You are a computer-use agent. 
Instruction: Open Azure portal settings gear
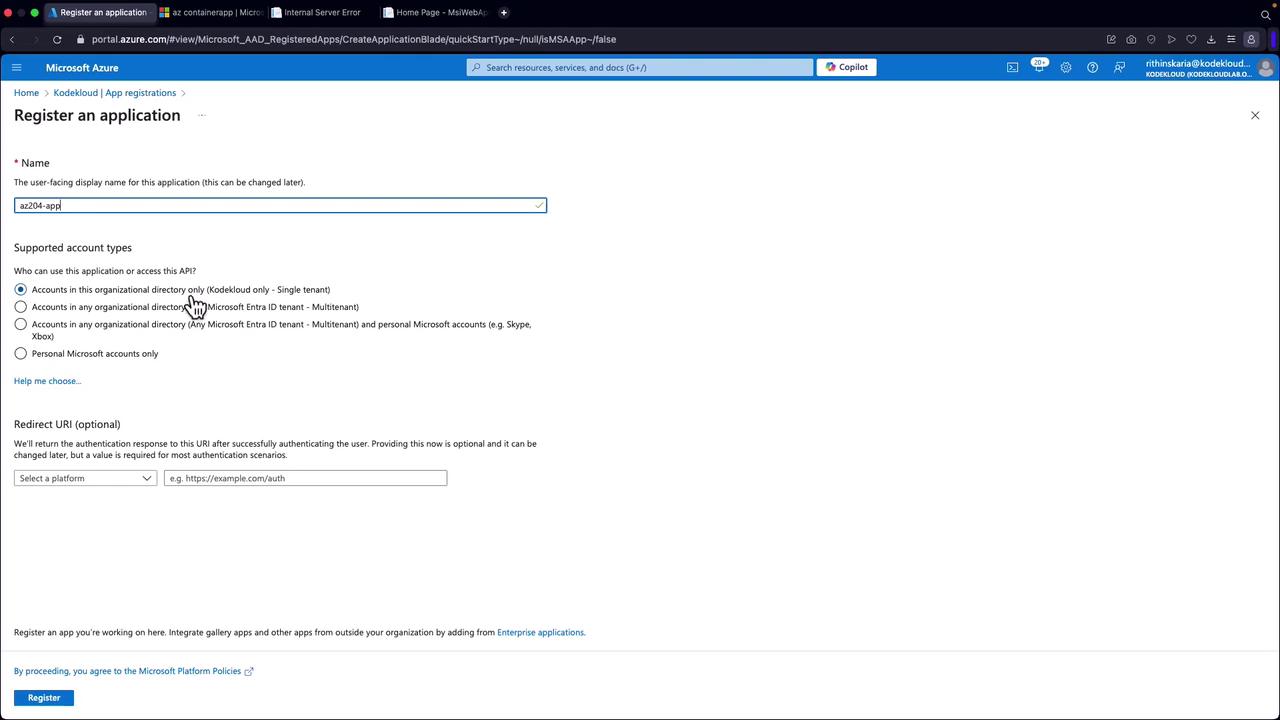pyautogui.click(x=1066, y=67)
